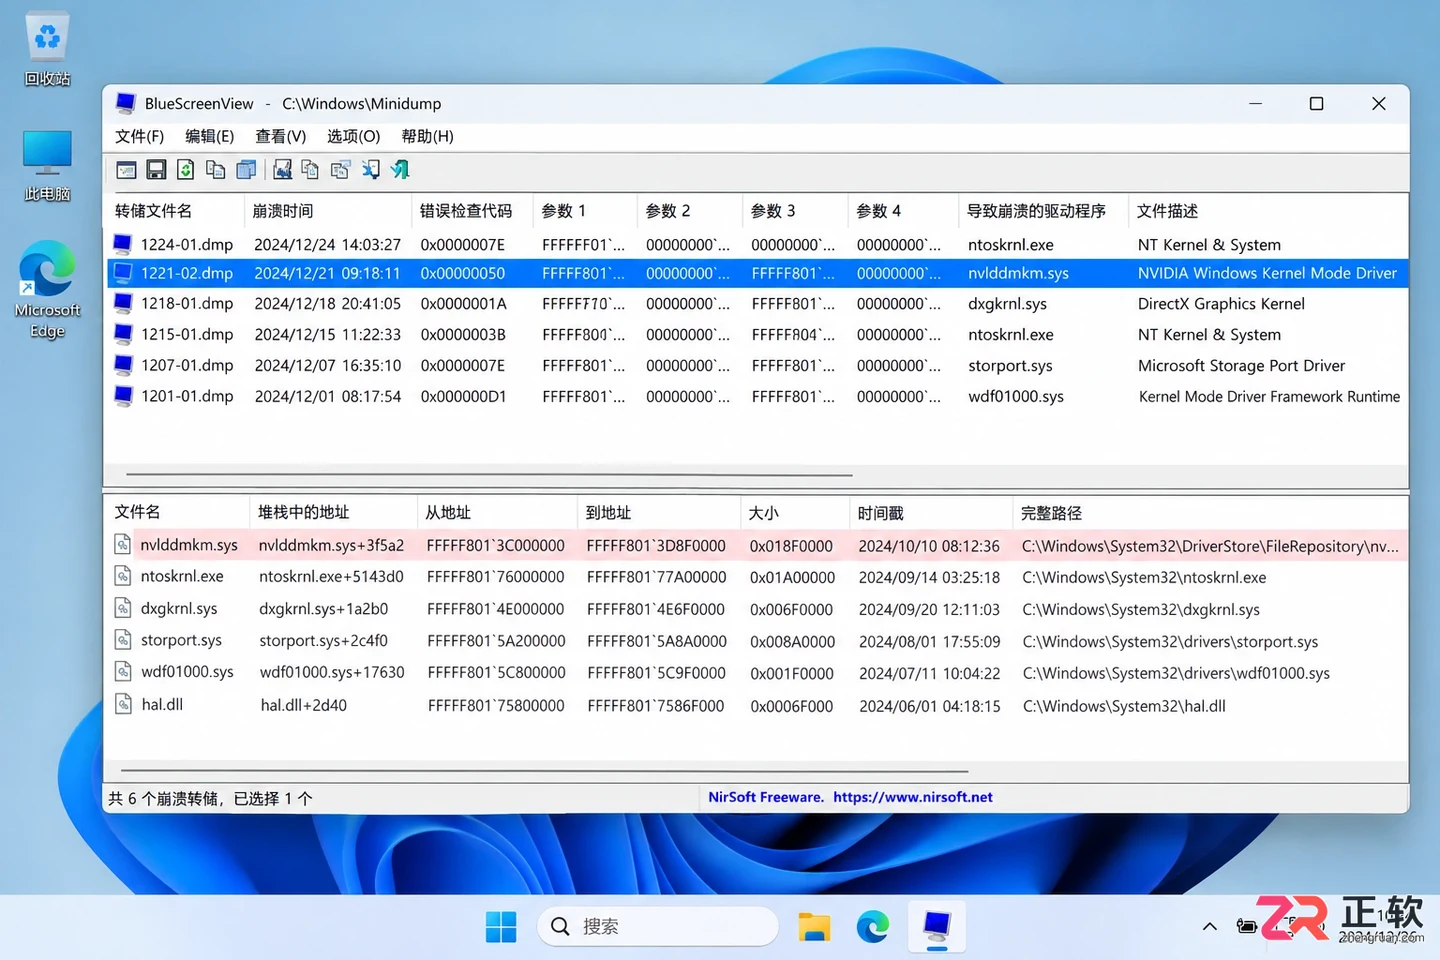The width and height of the screenshot is (1440, 960).
Task: Open Advanced Options from the first toolbar icon
Action: click(126, 170)
